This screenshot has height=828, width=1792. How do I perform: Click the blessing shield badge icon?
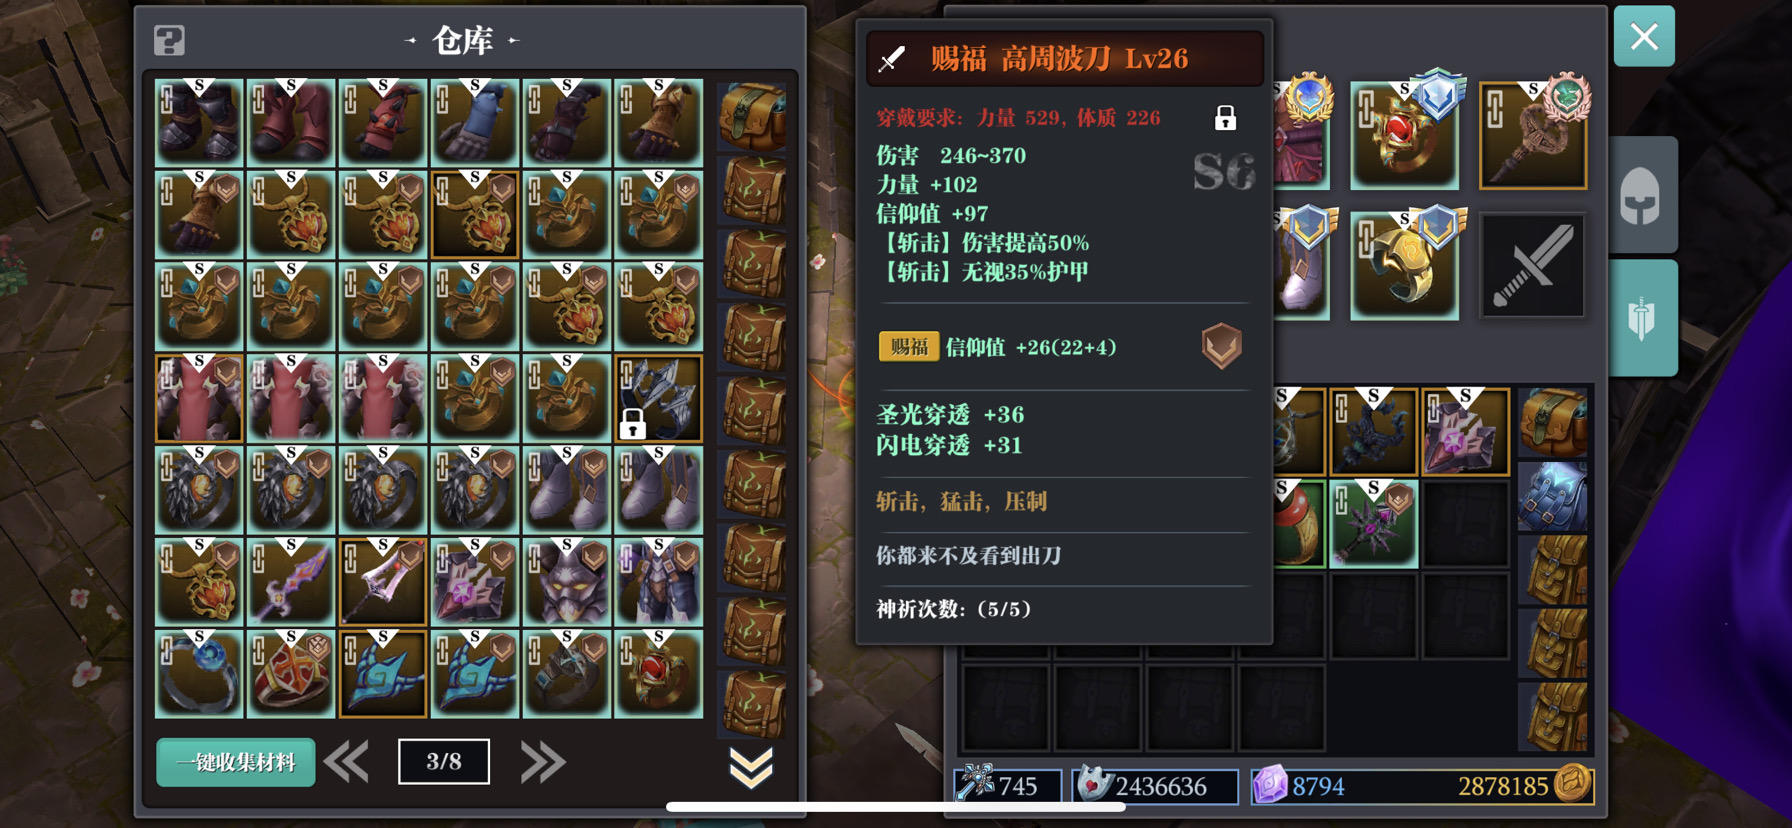coord(1221,346)
